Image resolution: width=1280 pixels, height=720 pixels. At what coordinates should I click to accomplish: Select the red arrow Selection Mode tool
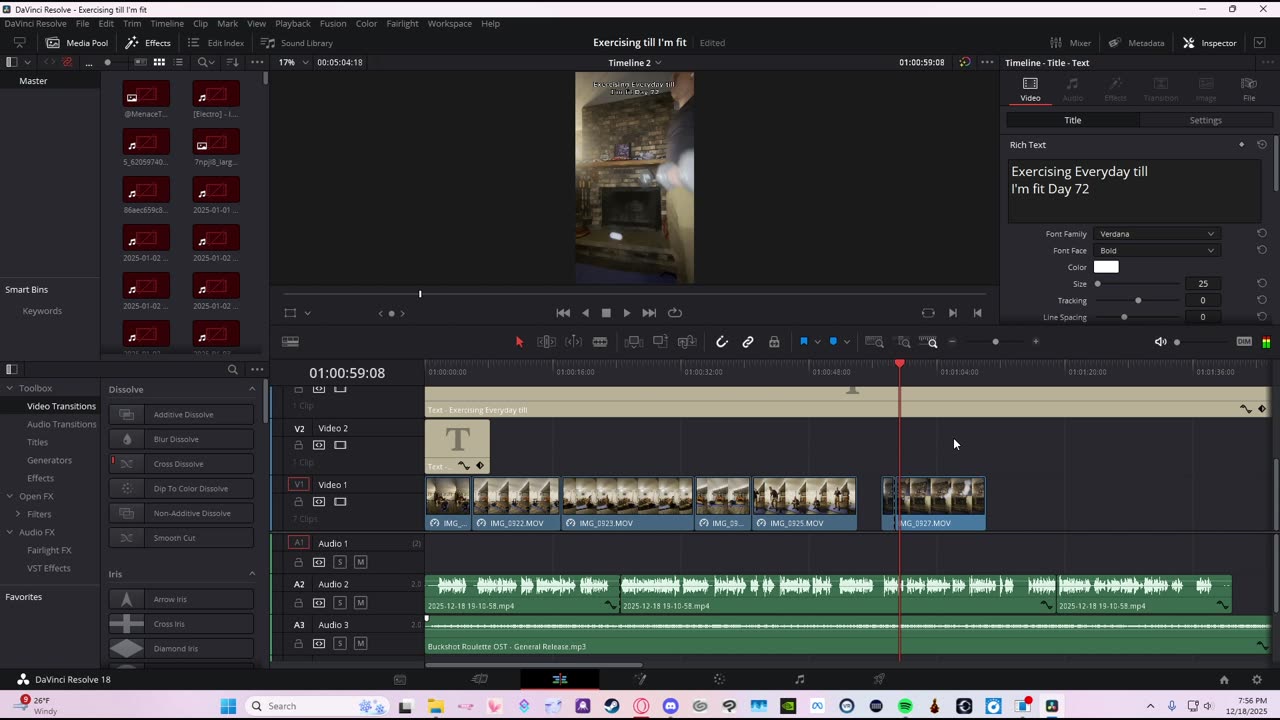tap(519, 342)
